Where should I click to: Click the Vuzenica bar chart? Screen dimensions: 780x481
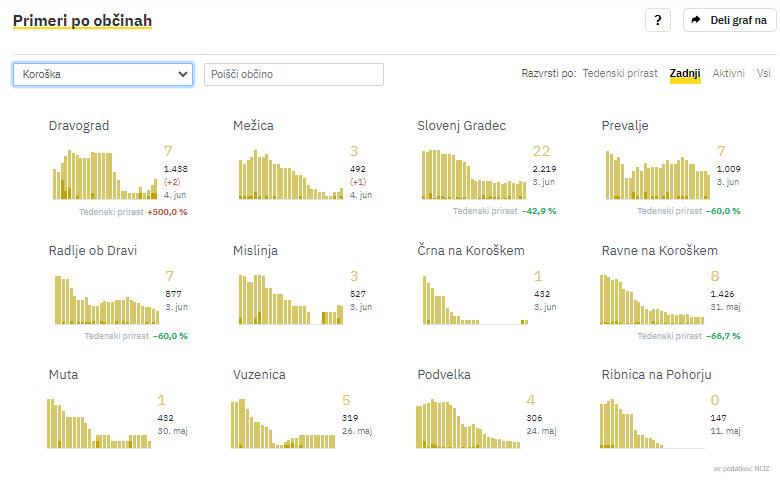[x=283, y=424]
